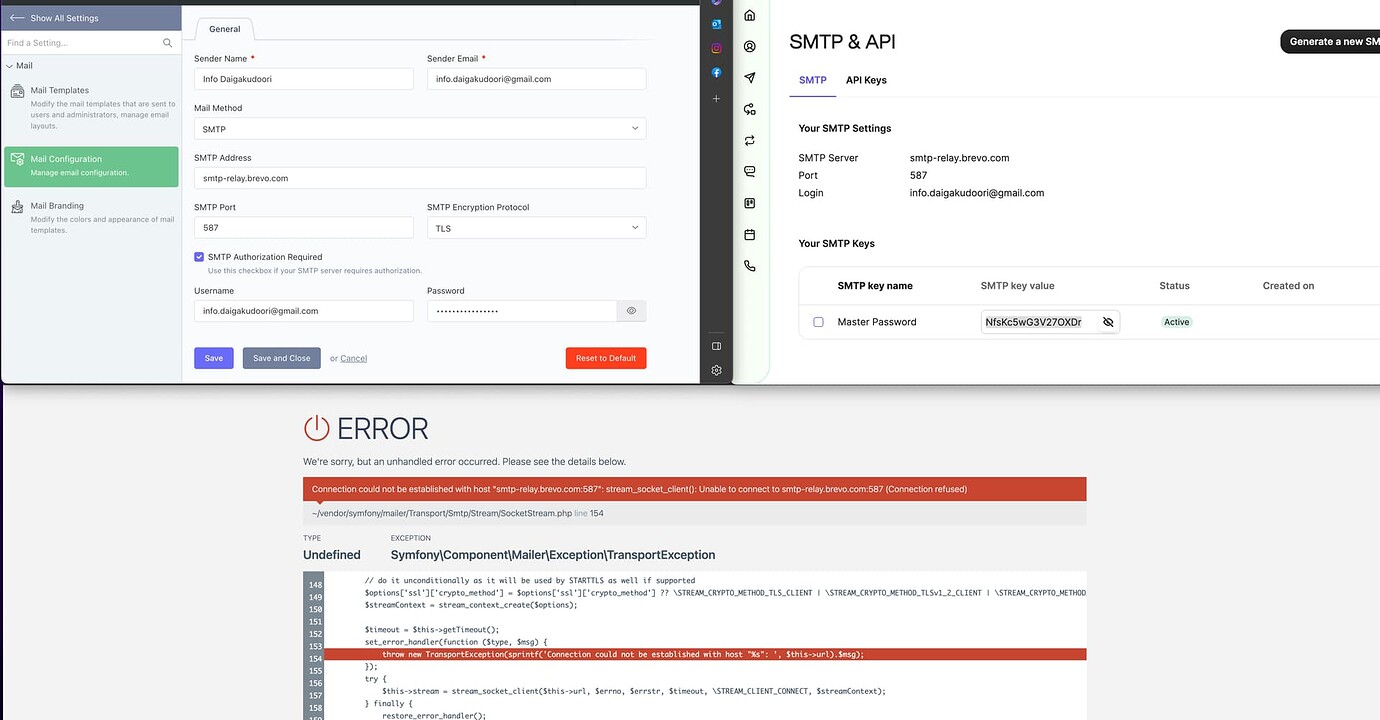Open browser sidebar settings gear
Image resolution: width=1380 pixels, height=720 pixels.
716,370
